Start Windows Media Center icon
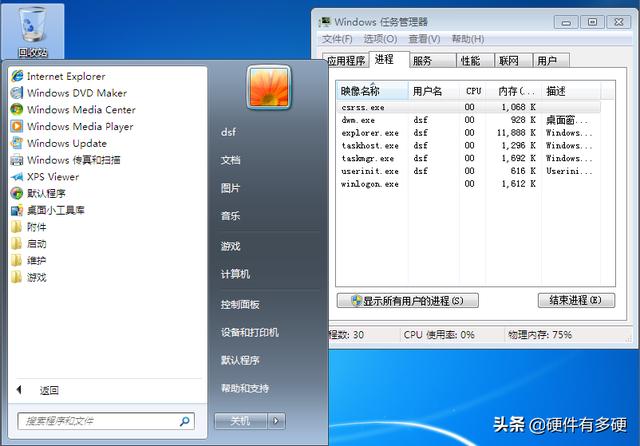 pyautogui.click(x=17, y=109)
